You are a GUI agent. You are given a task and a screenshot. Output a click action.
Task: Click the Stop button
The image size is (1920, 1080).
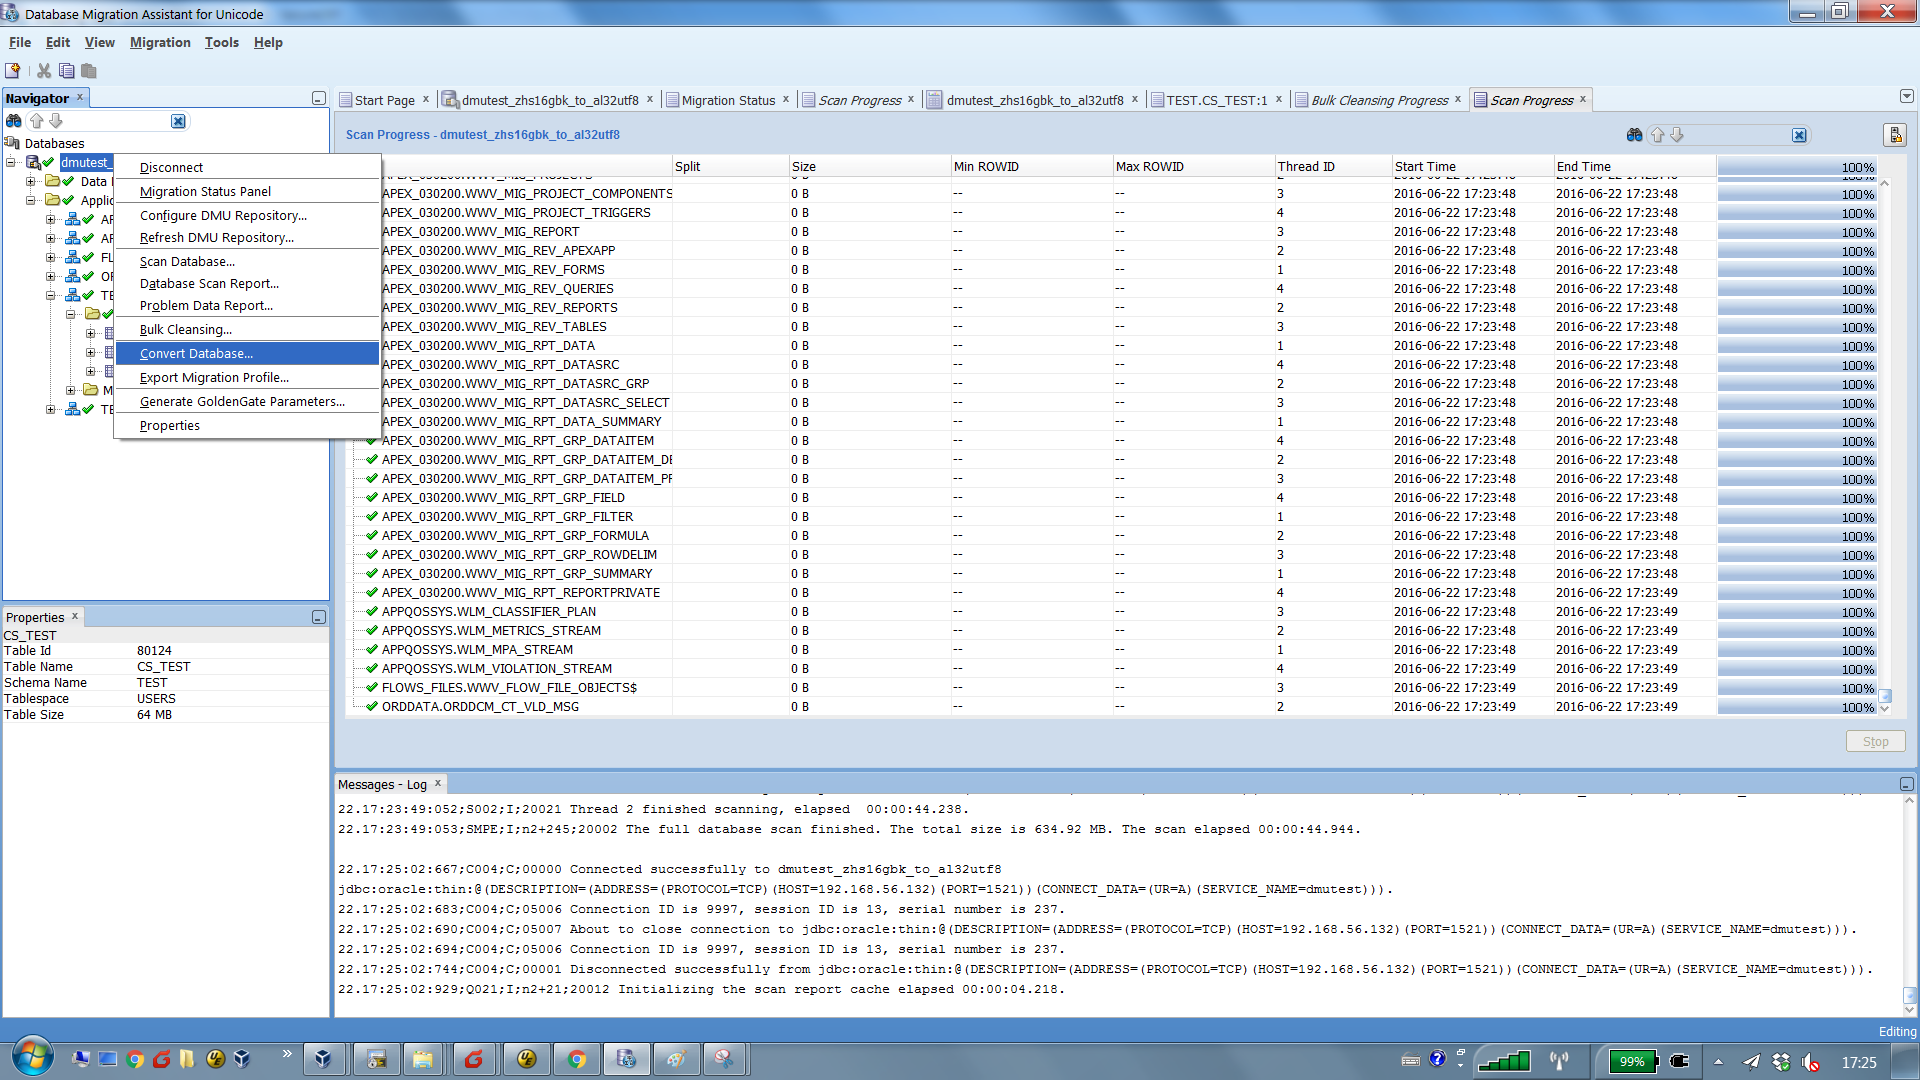(1875, 741)
